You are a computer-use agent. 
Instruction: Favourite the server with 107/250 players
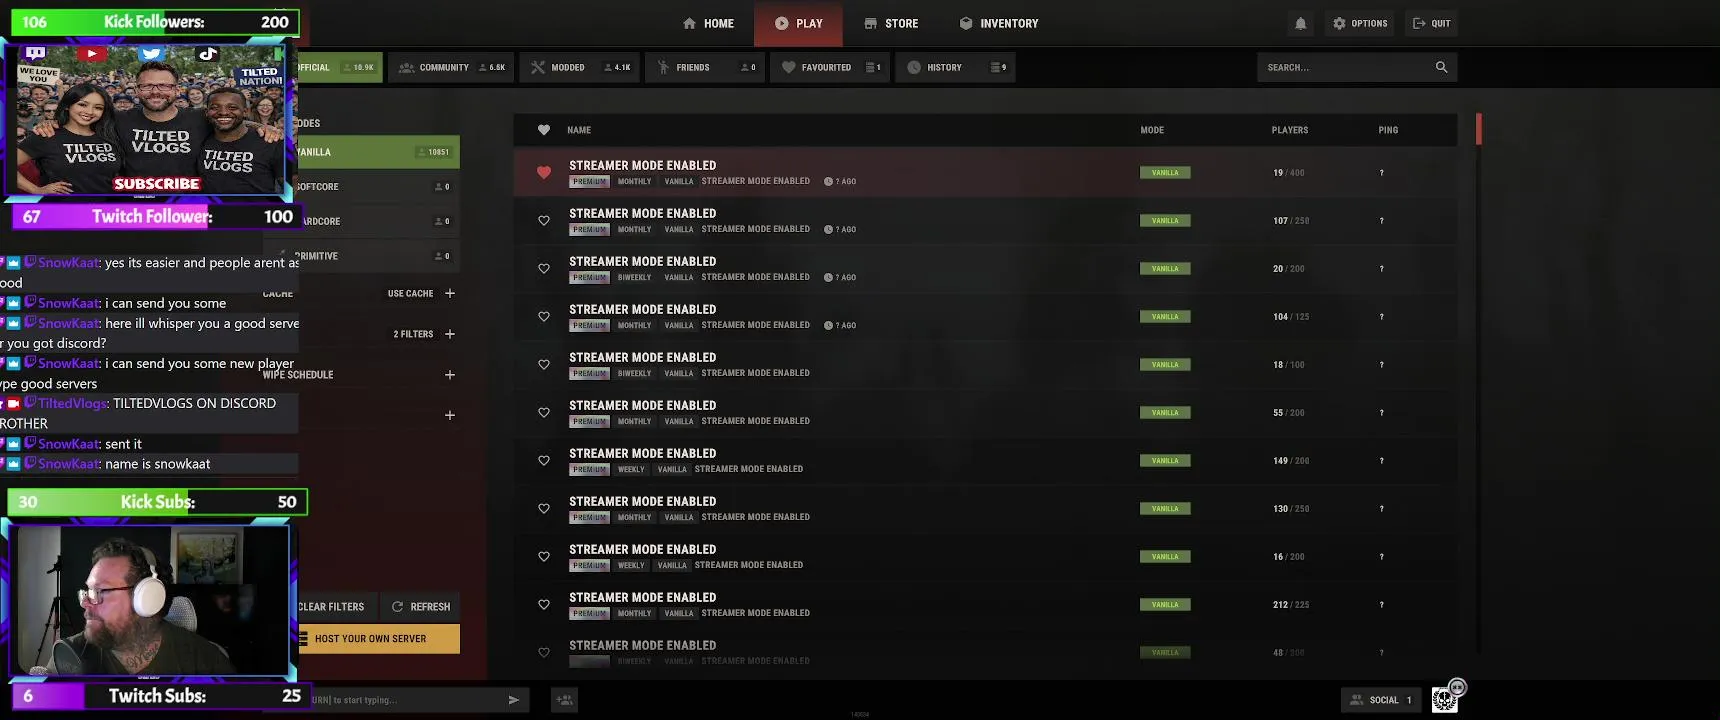pyautogui.click(x=544, y=221)
